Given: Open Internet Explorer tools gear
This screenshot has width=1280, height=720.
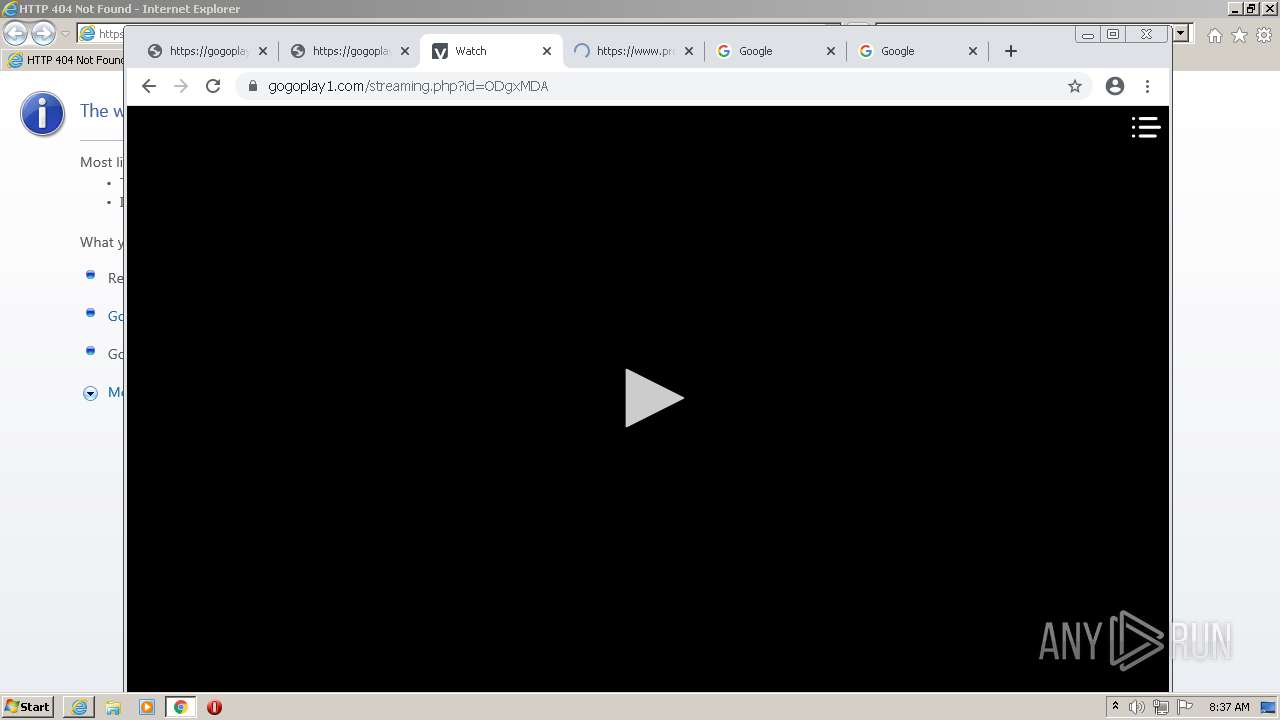Looking at the screenshot, I should click(1264, 35).
